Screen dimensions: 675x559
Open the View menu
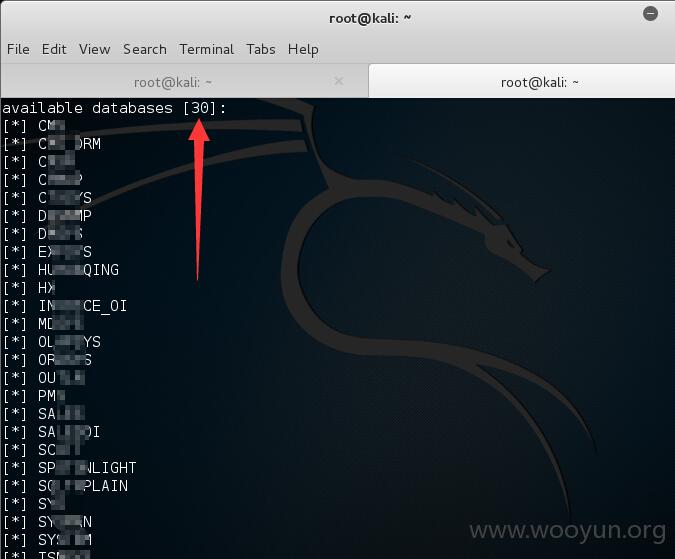[x=94, y=49]
